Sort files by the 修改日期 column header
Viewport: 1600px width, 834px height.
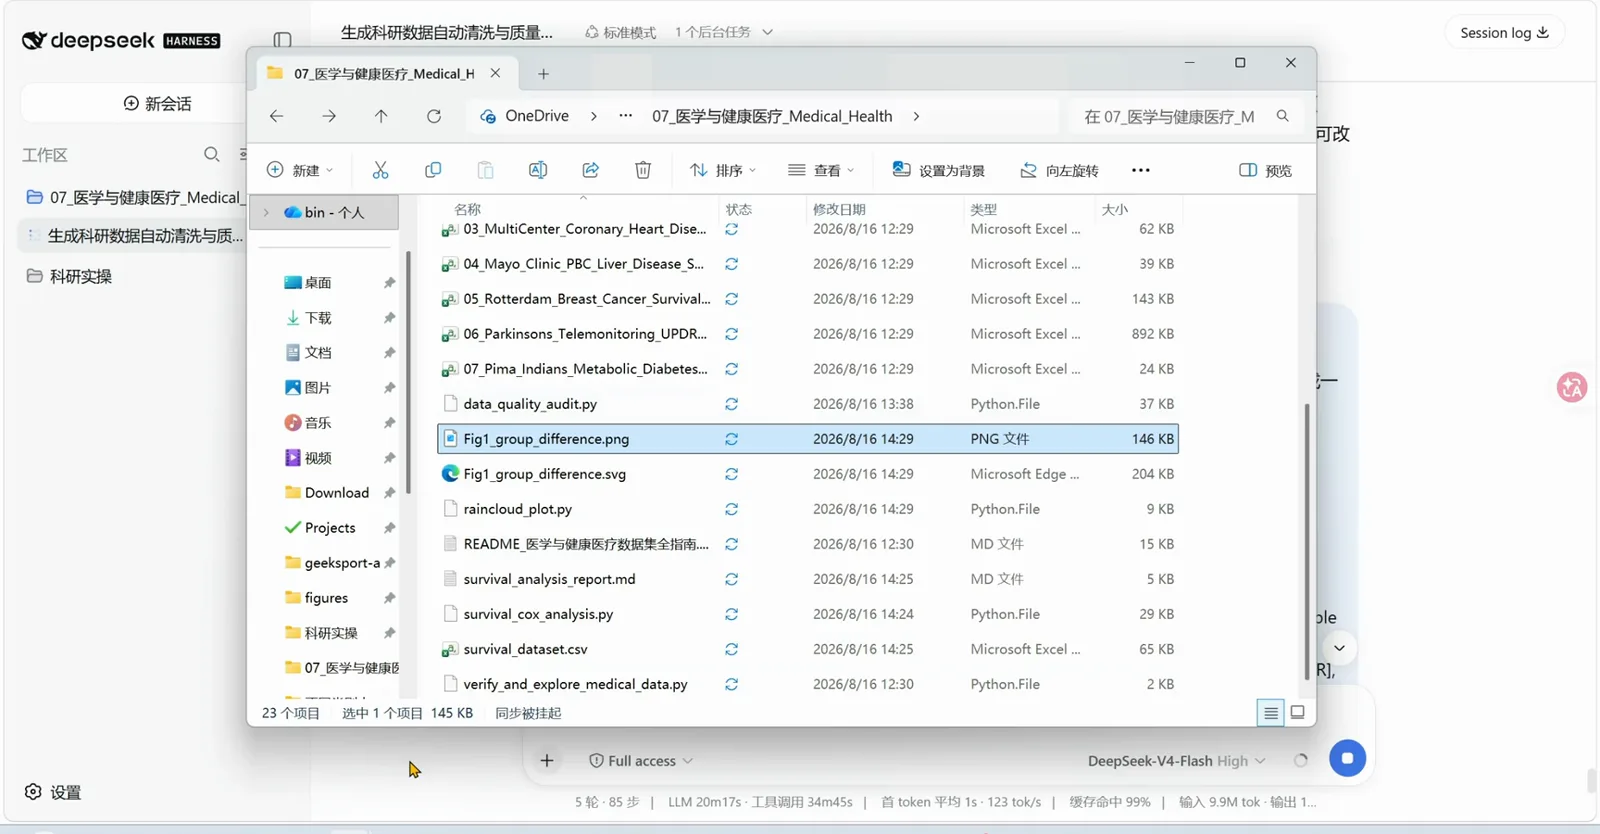(839, 209)
